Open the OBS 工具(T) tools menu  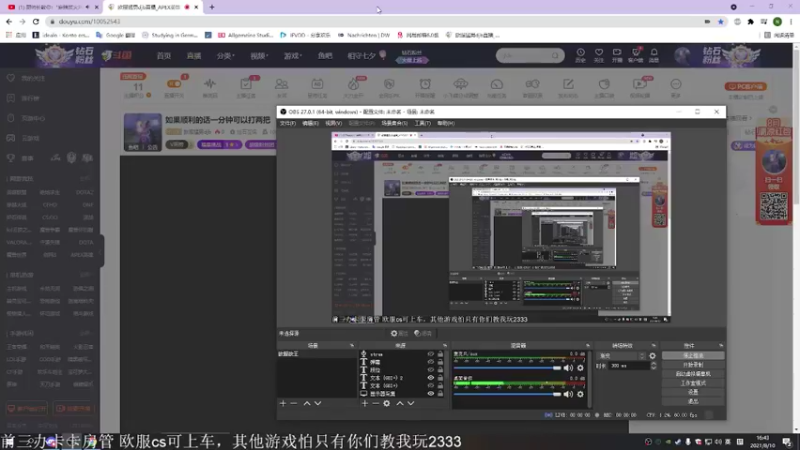[x=422, y=123]
